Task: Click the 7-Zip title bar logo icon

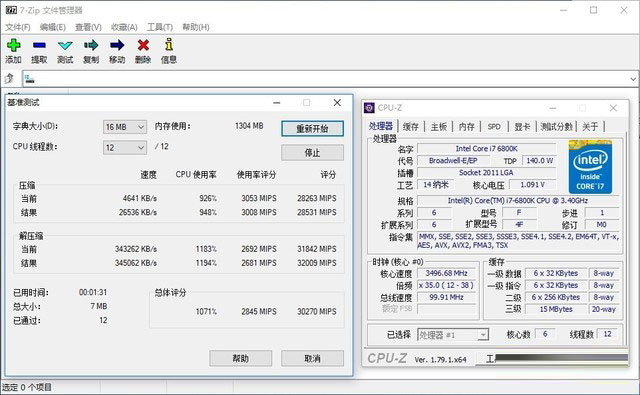Action: 11,10
